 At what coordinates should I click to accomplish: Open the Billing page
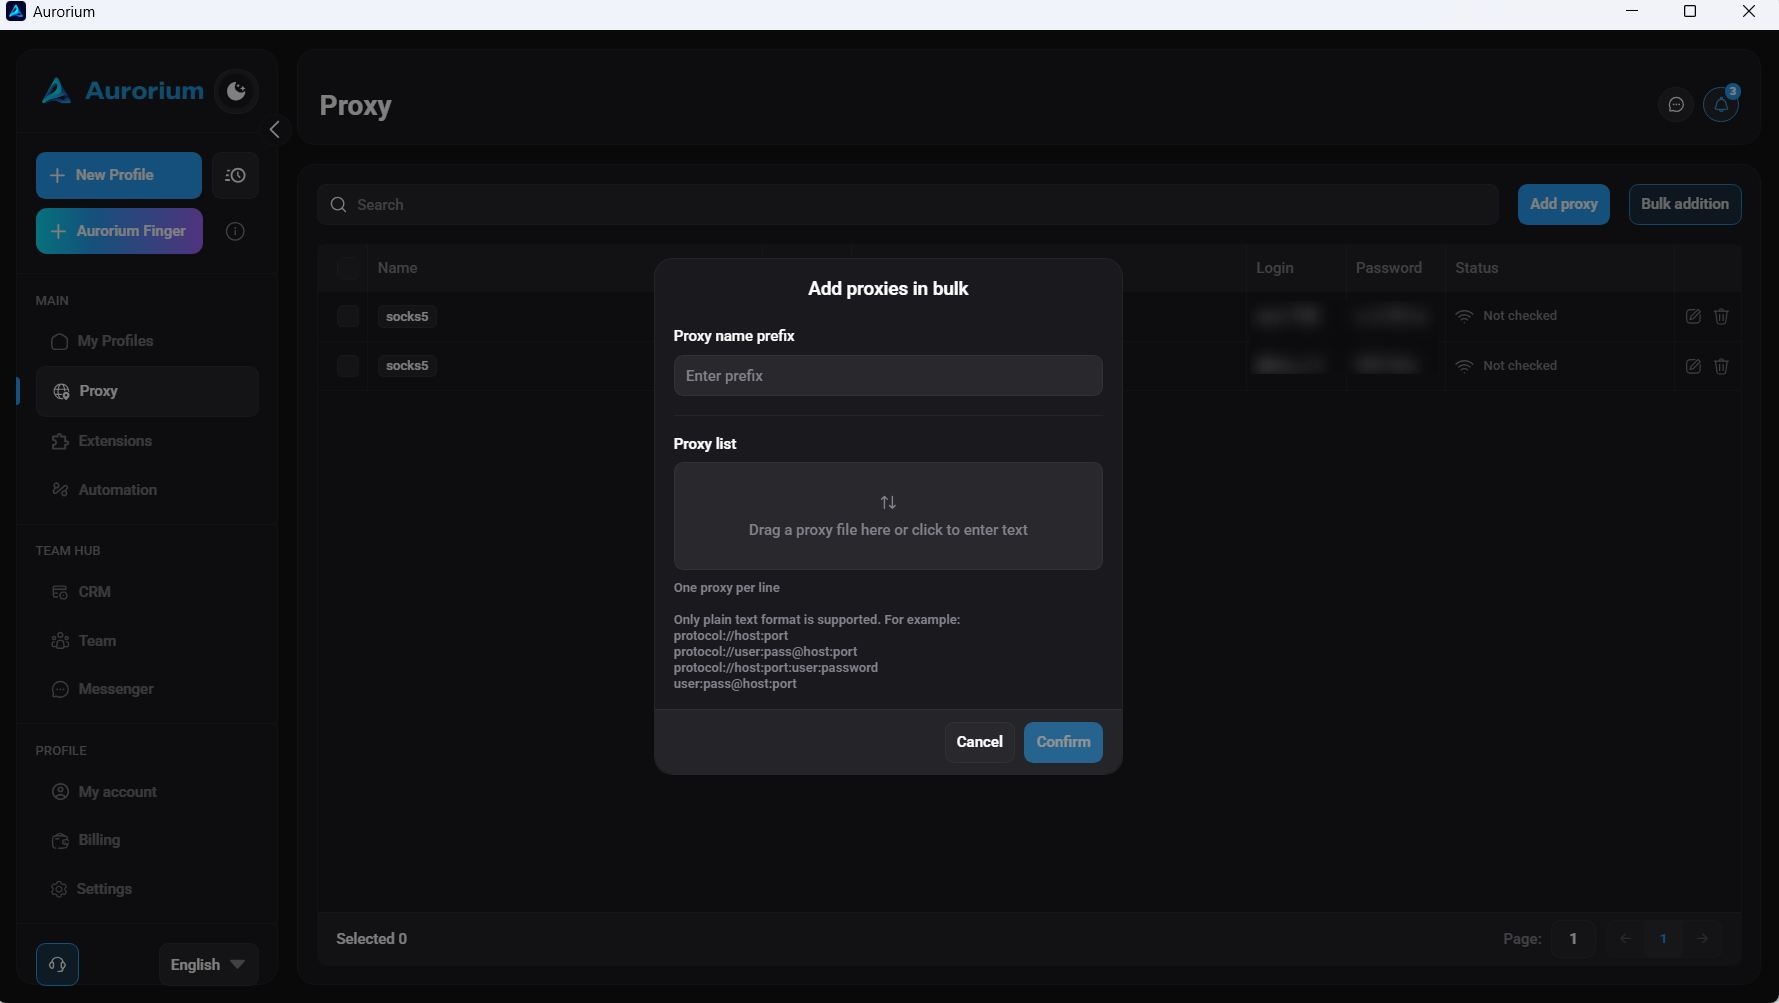point(147,840)
